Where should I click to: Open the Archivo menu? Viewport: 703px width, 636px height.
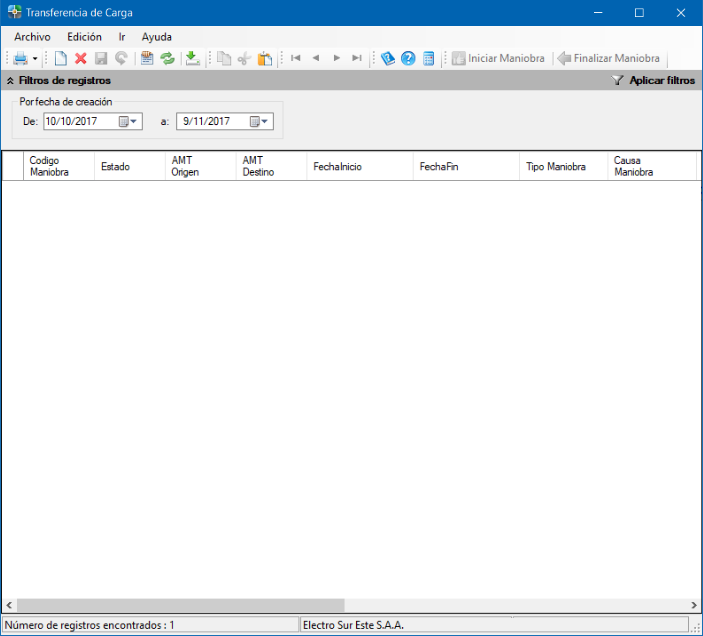pos(32,37)
